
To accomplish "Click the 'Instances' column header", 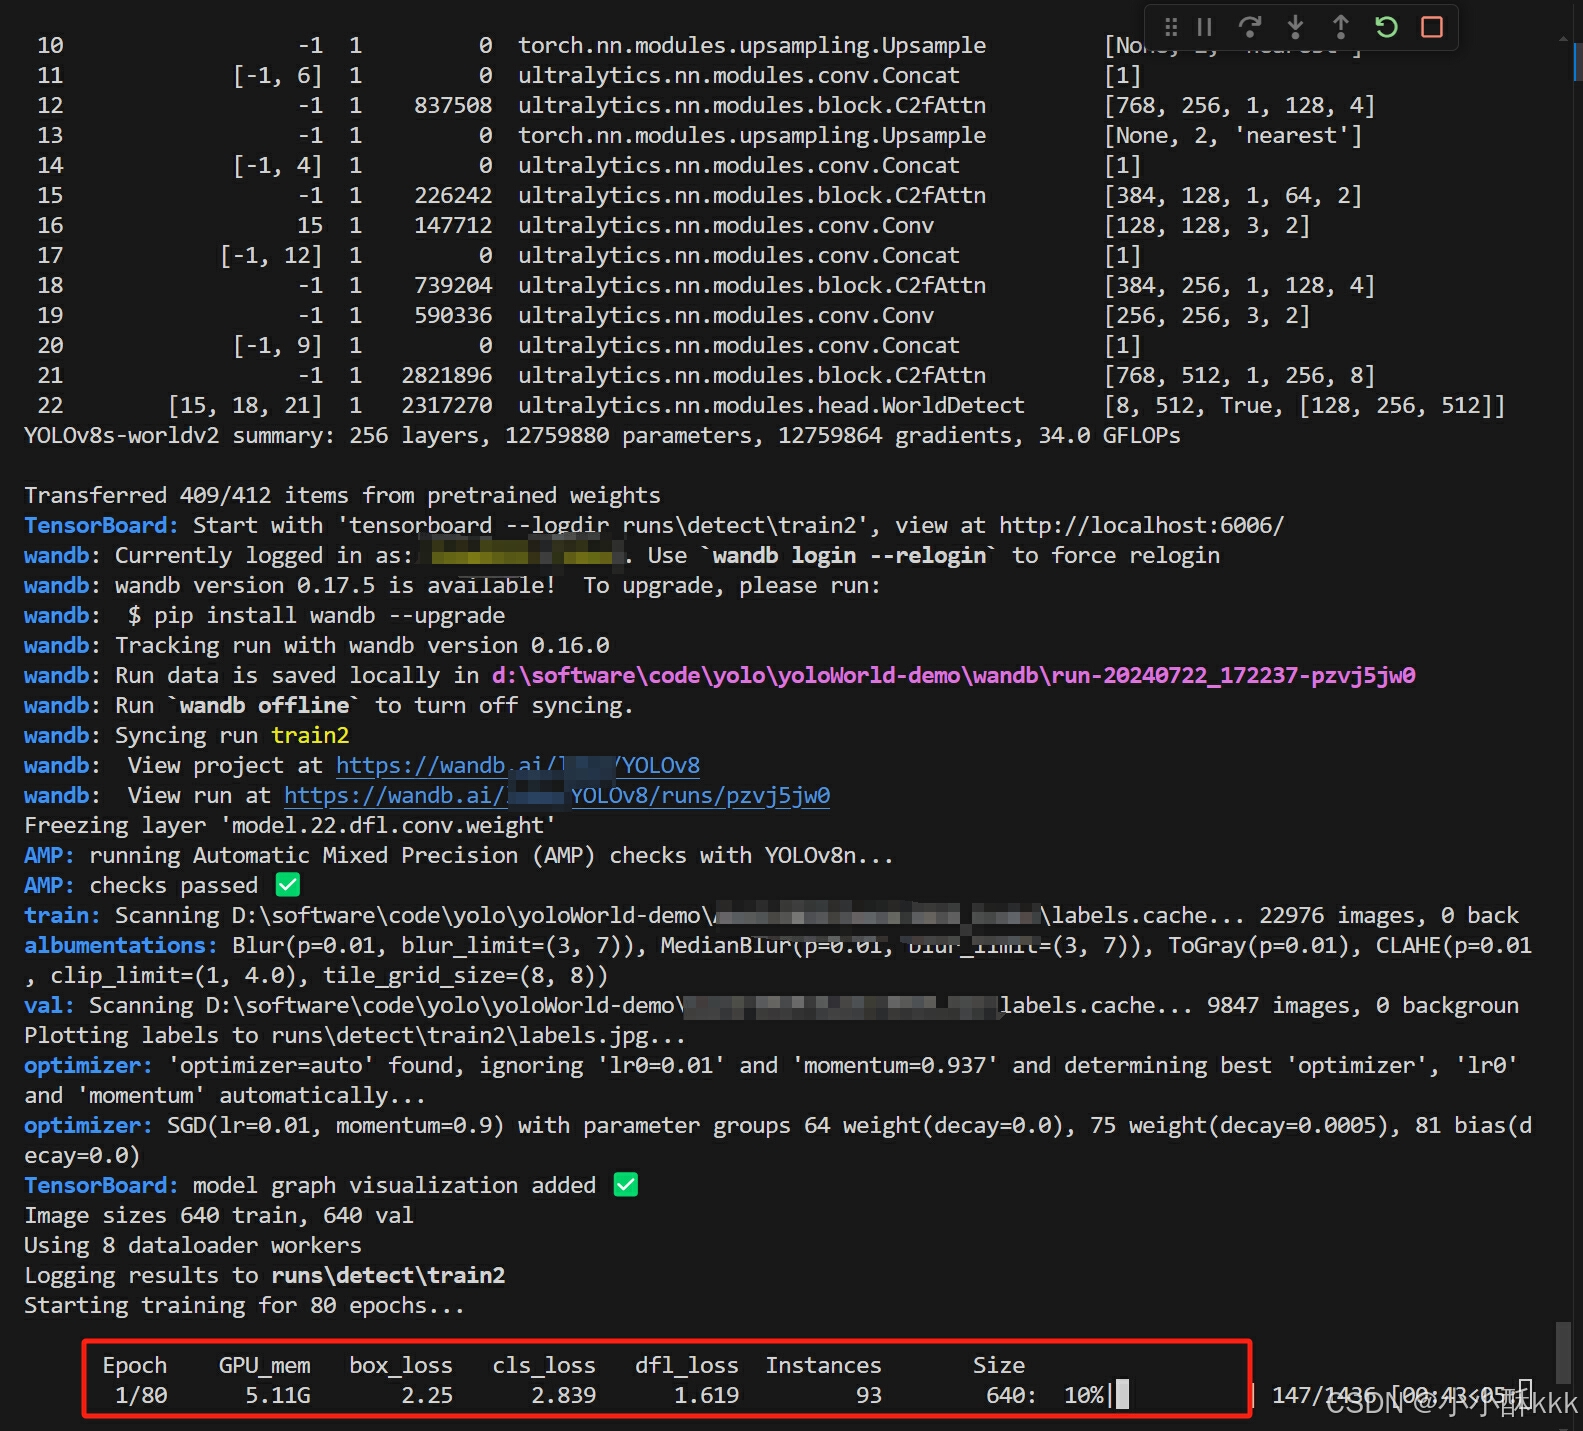I will click(824, 1366).
